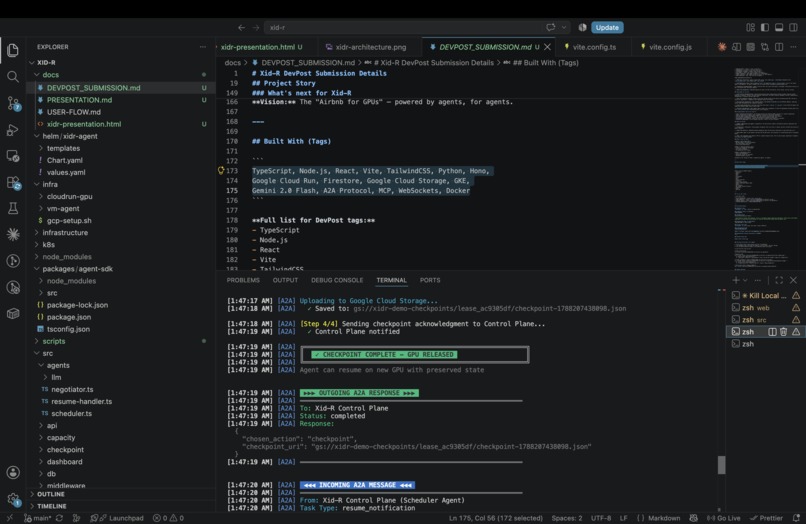Open the Copilot chat icon in title bar
This screenshot has height=524, width=806.
click(x=551, y=27)
